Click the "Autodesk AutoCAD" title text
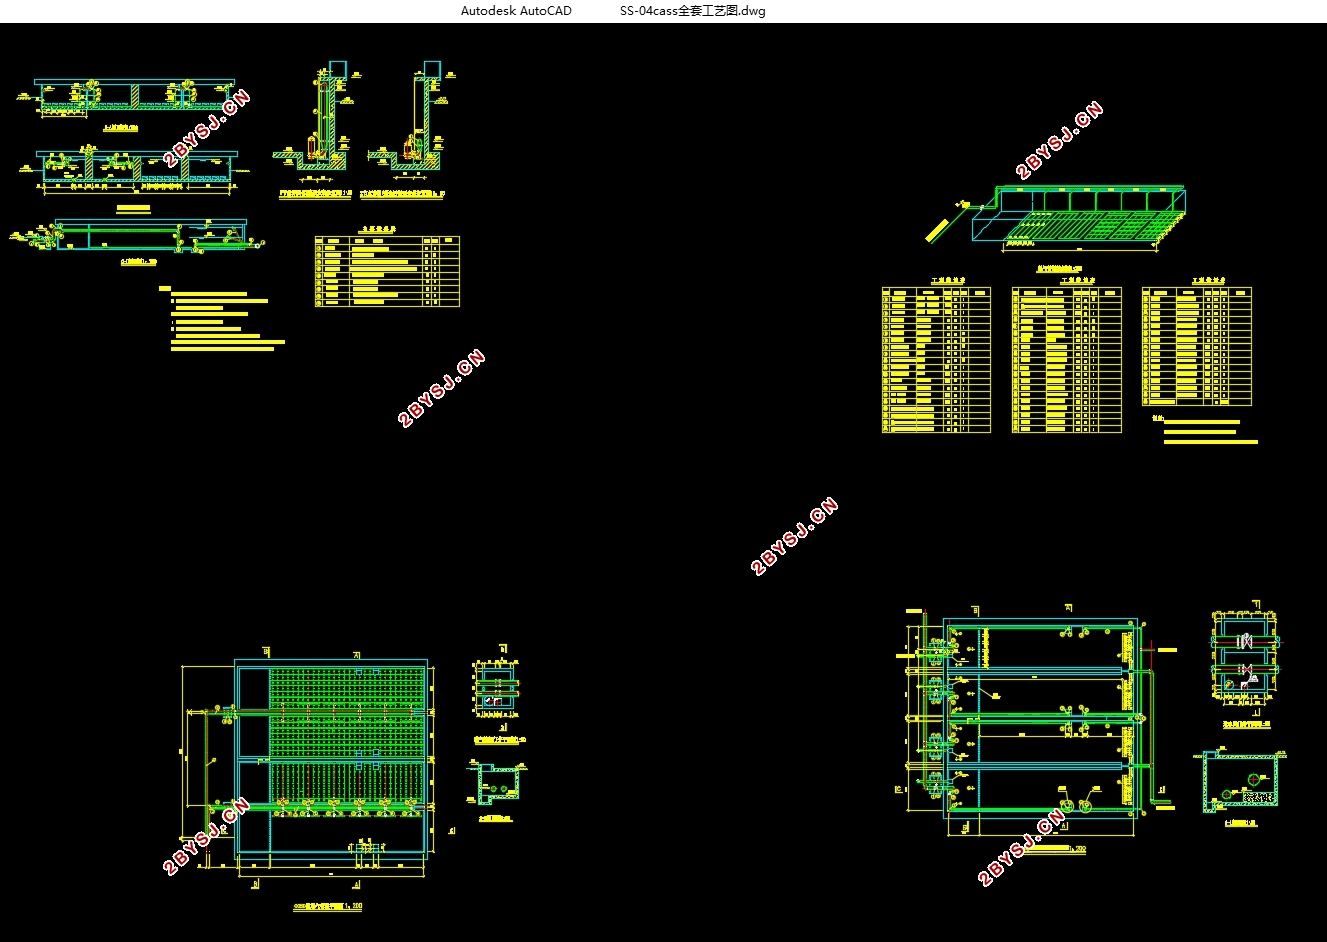 (x=516, y=11)
